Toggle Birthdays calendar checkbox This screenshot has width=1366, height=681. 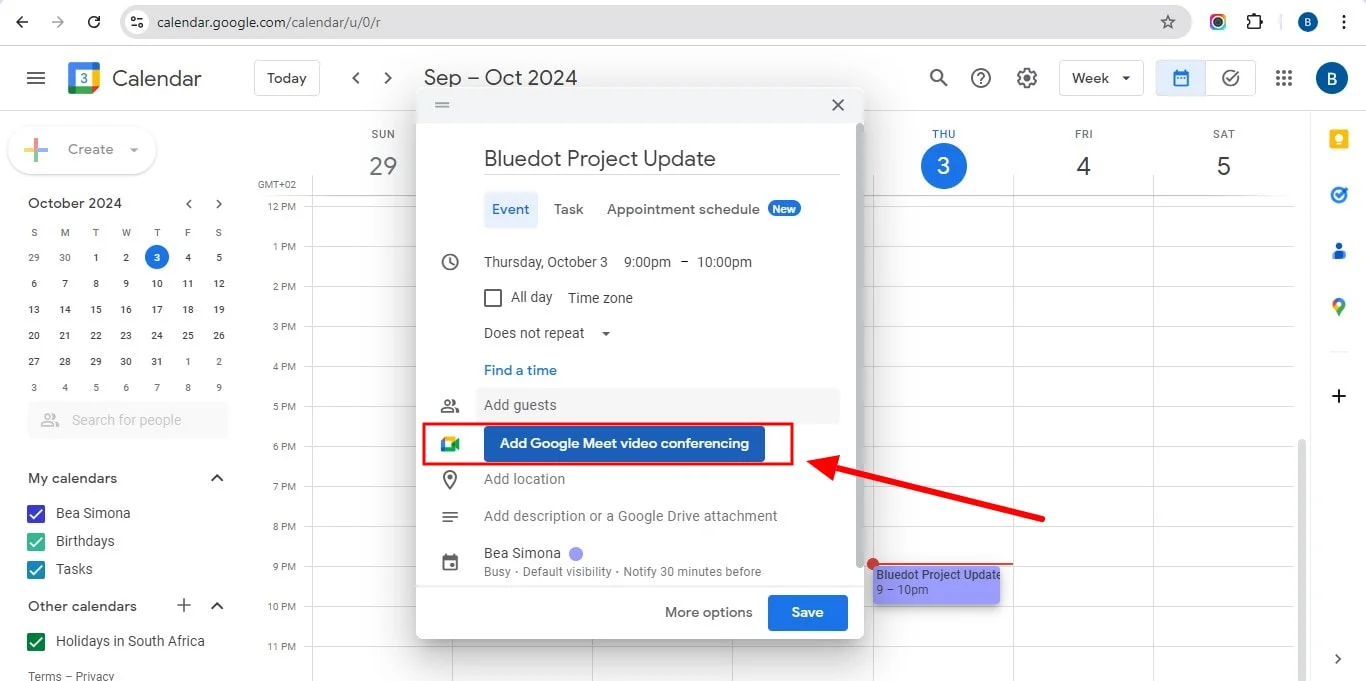(x=37, y=541)
